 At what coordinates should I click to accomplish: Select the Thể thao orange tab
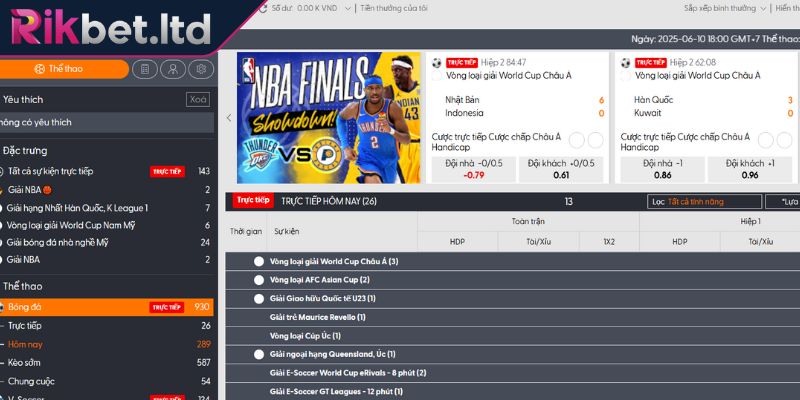65,69
